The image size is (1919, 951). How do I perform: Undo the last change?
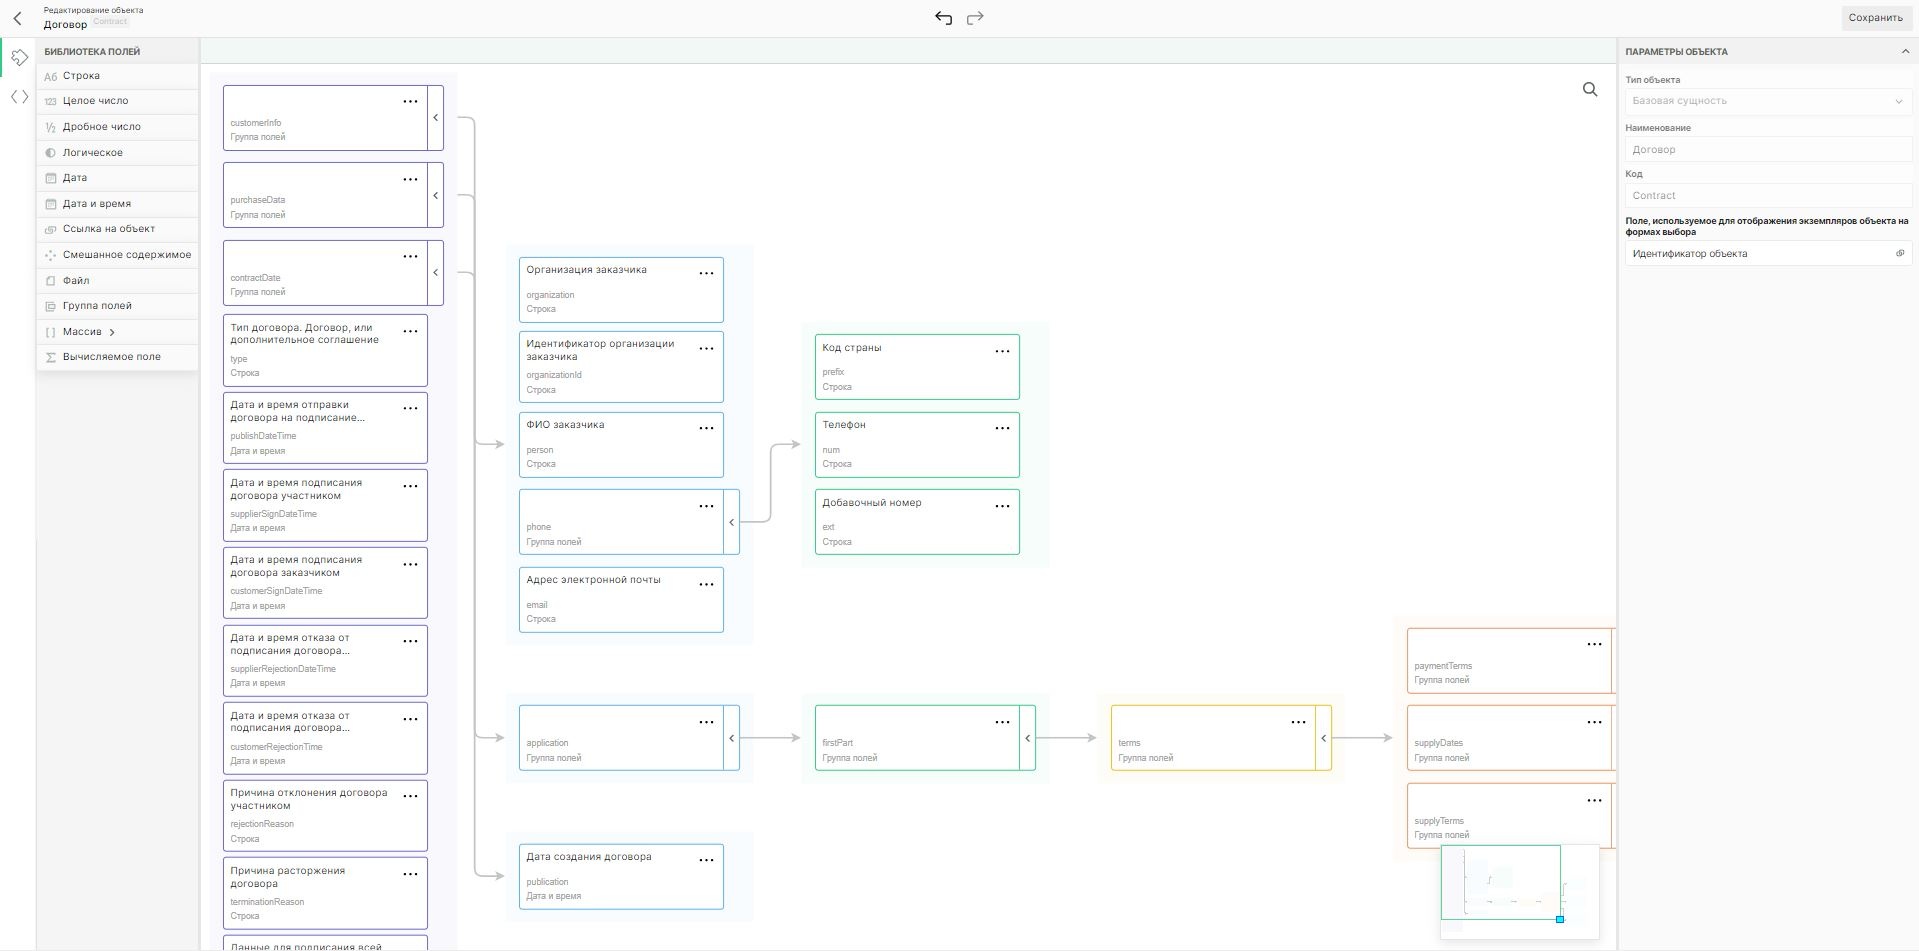[943, 18]
